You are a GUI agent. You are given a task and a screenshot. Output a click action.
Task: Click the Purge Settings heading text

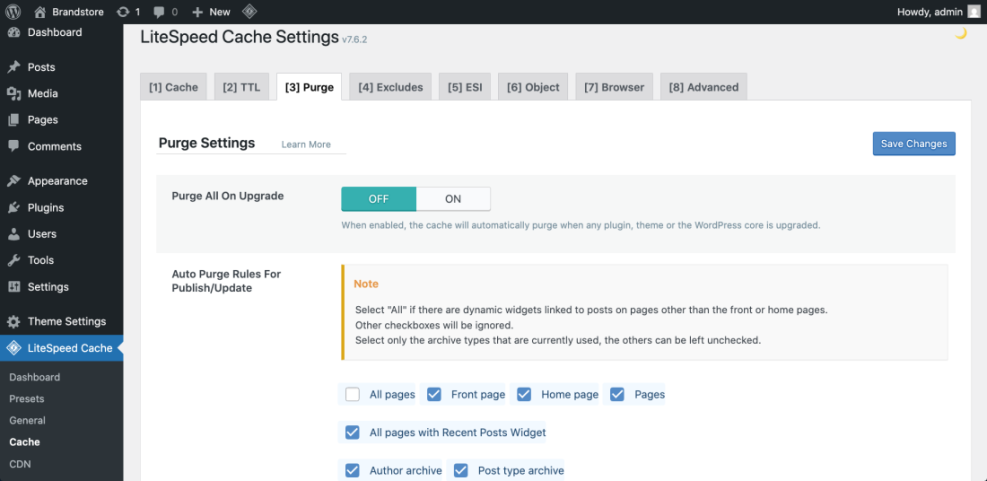206,143
